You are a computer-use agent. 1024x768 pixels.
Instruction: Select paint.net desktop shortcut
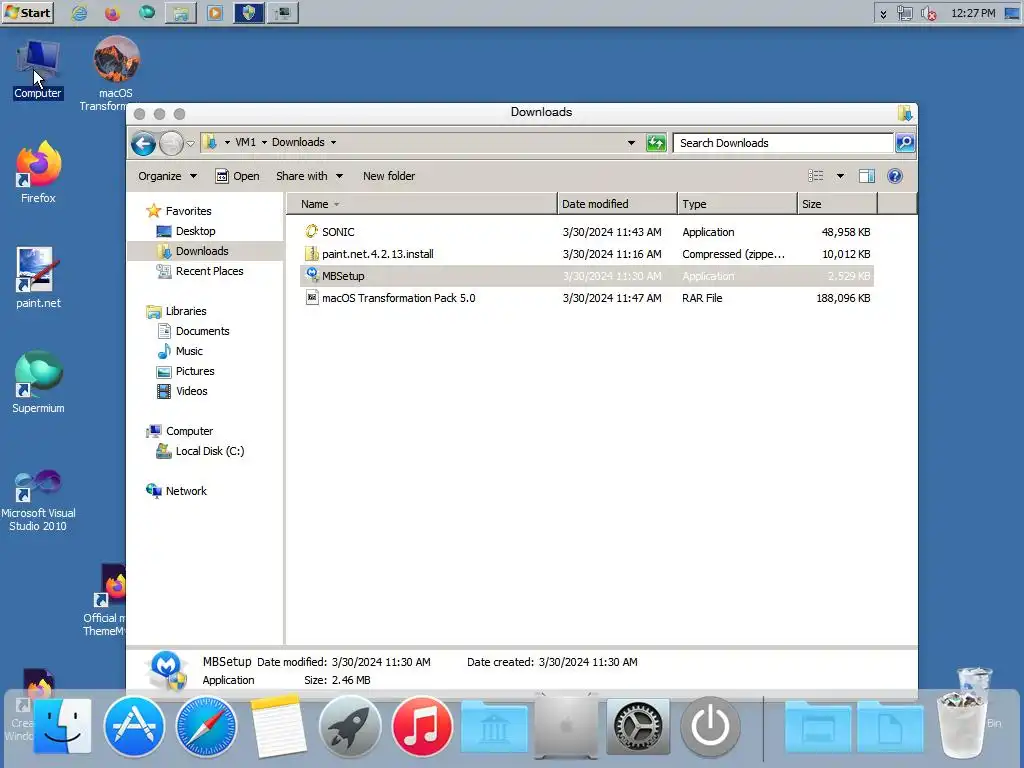[38, 278]
